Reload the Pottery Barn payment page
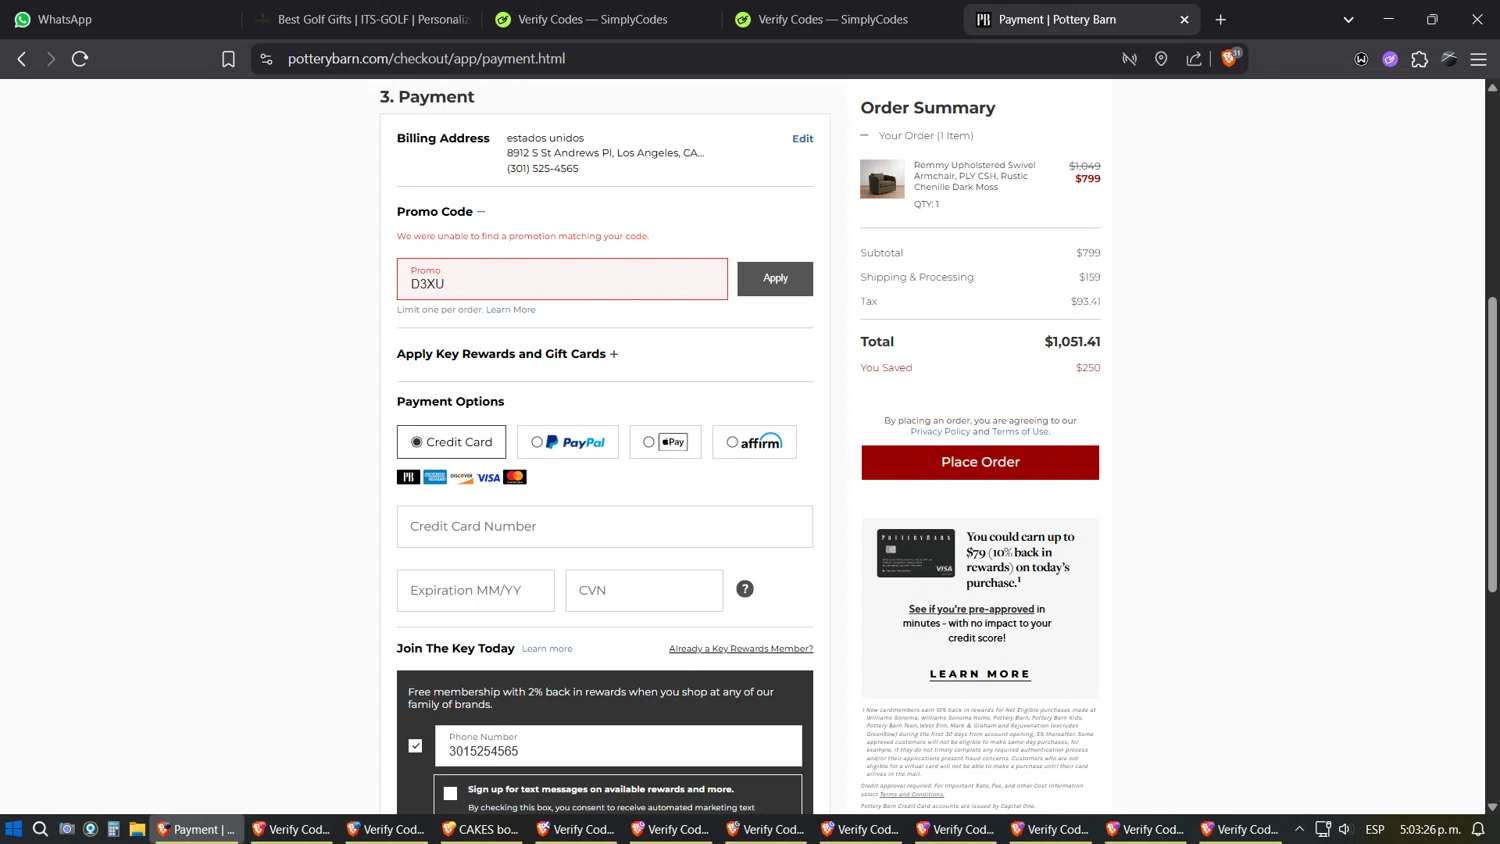Viewport: 1500px width, 844px height. tap(80, 59)
